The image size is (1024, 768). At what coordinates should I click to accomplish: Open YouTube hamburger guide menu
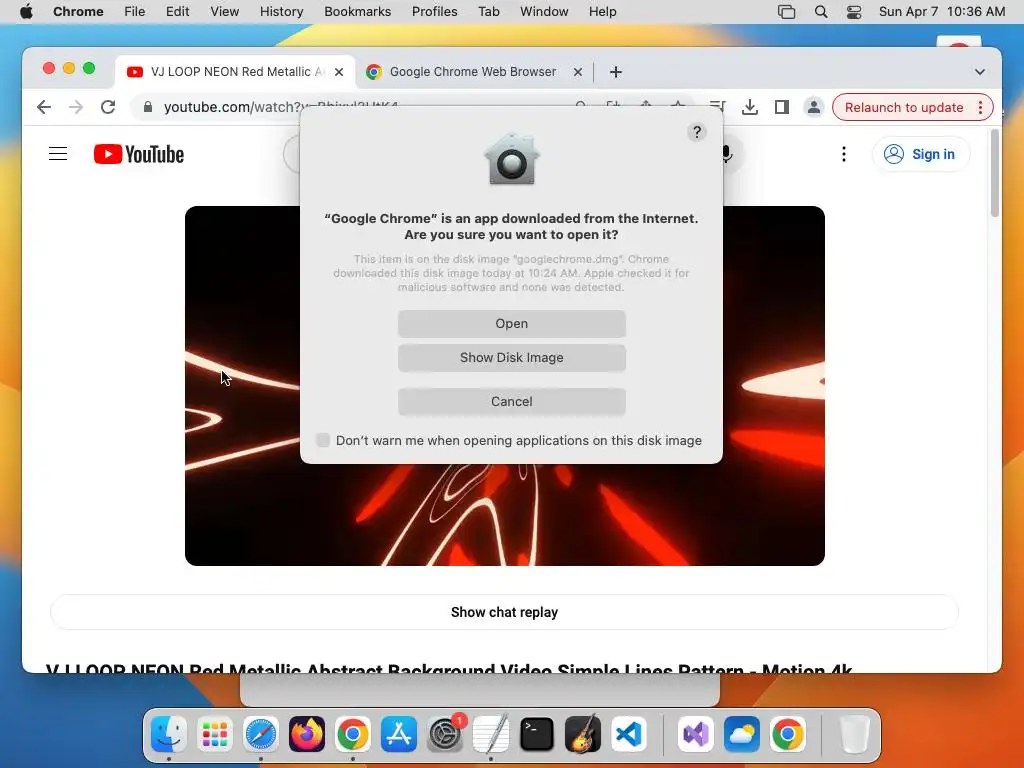(58, 154)
